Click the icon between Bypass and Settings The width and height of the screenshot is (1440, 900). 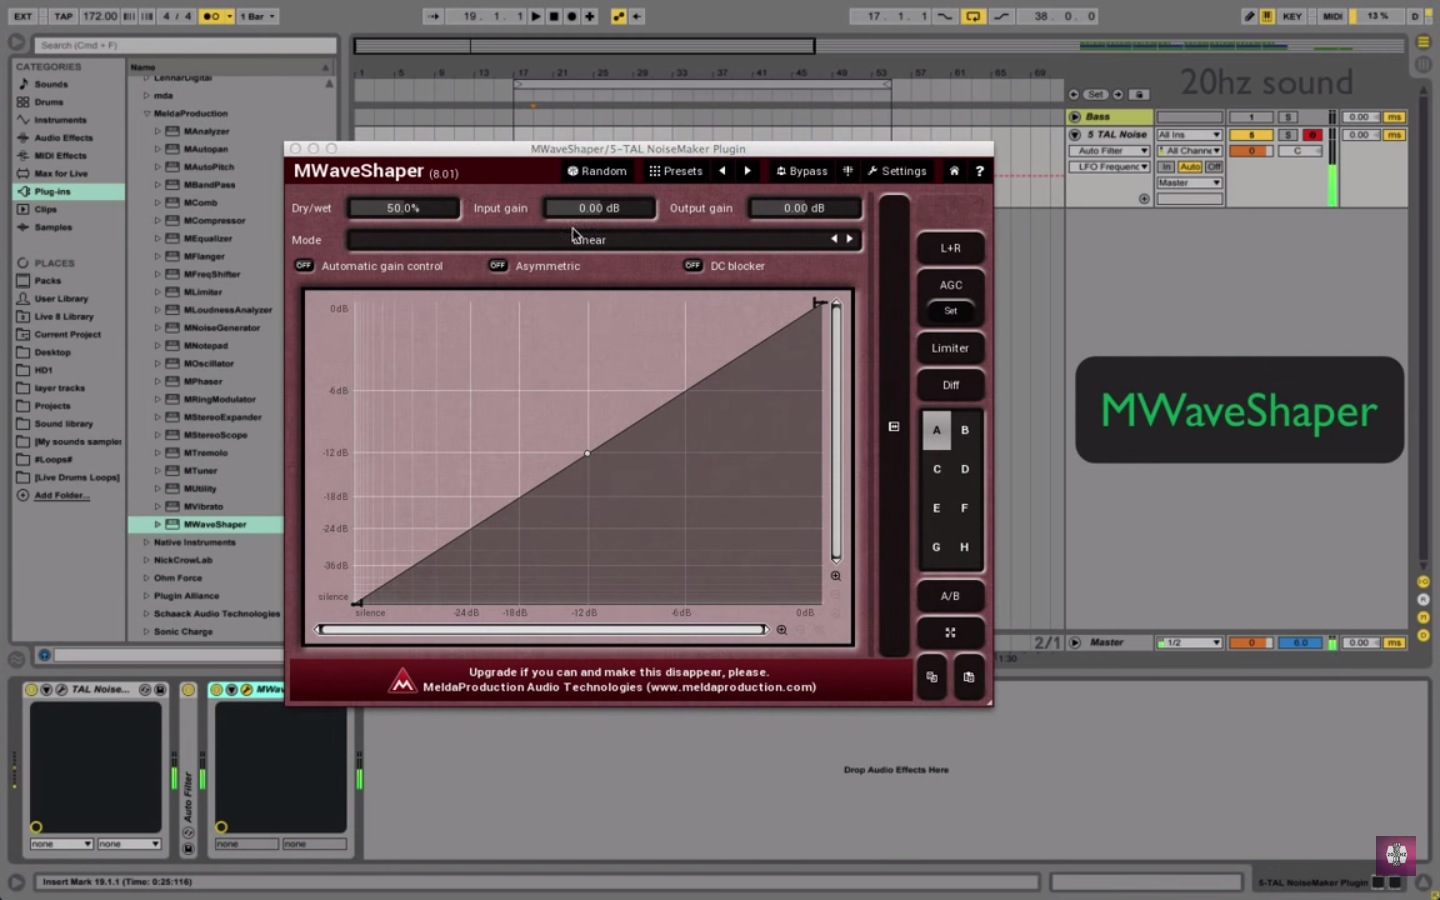(x=848, y=171)
